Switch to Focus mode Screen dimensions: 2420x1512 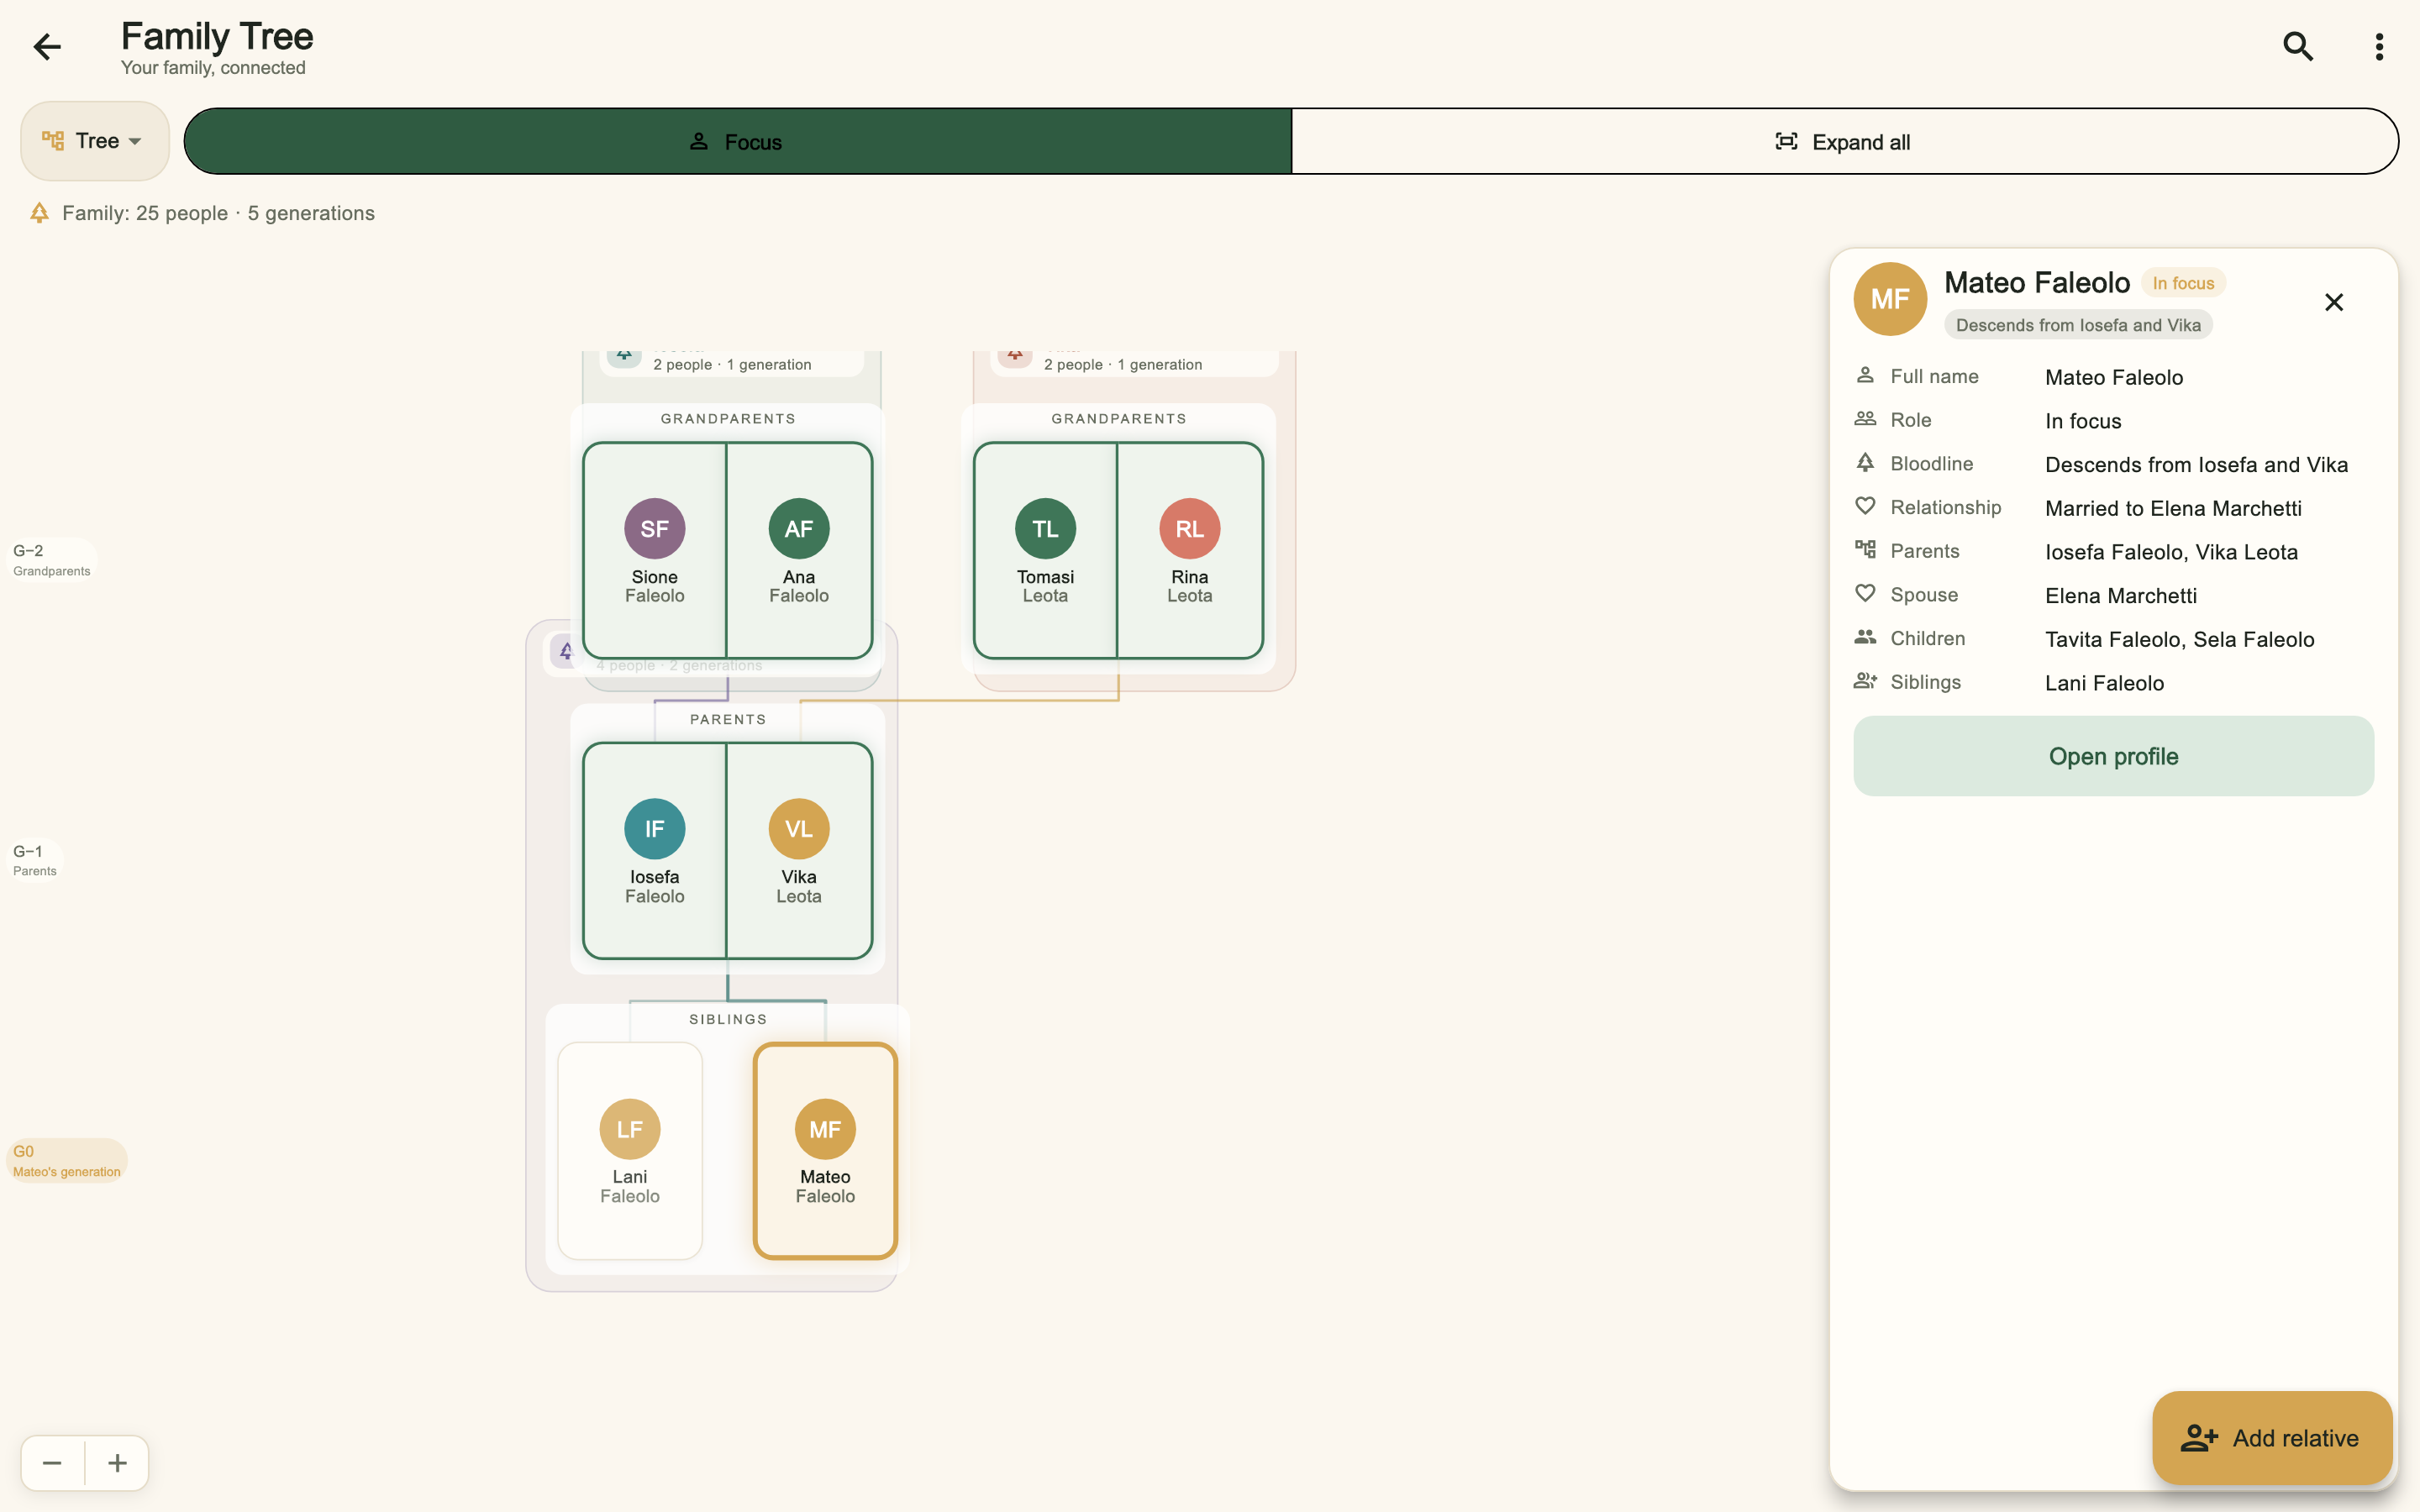click(x=737, y=141)
